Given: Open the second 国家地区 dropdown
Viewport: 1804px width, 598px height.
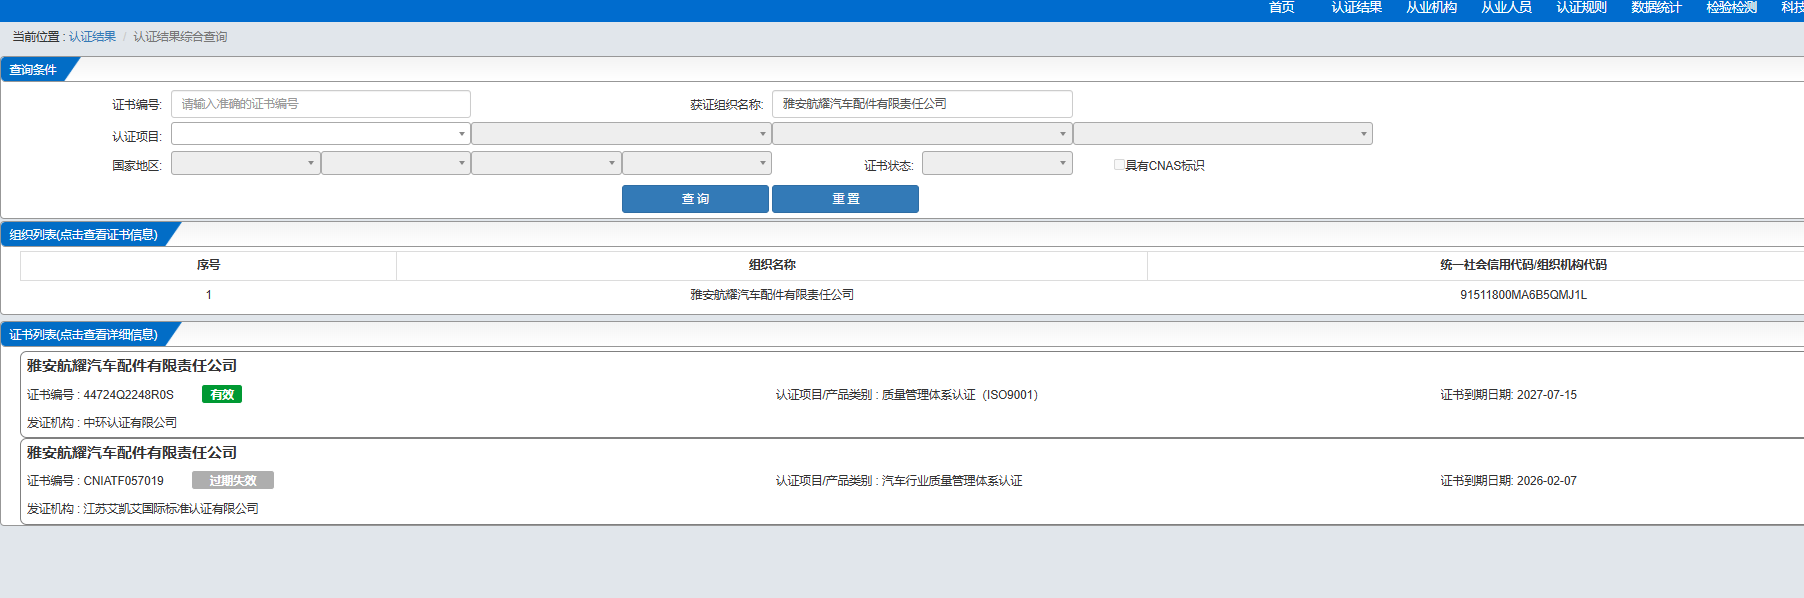Looking at the screenshot, I should point(396,163).
